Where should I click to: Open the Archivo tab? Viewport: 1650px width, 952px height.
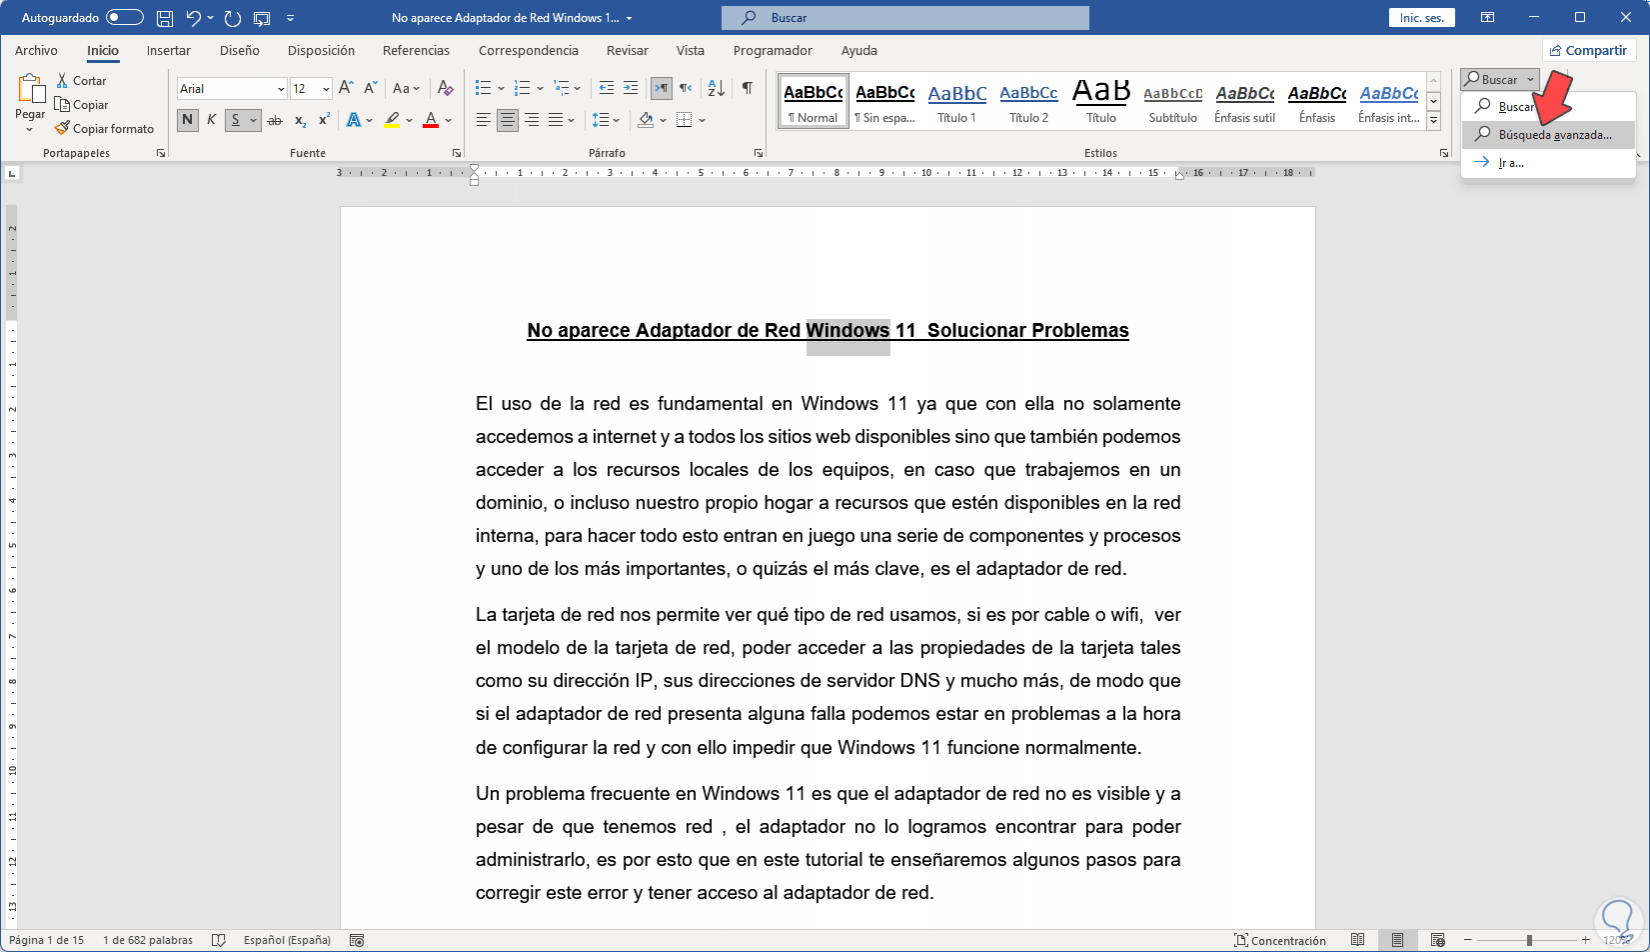36,50
